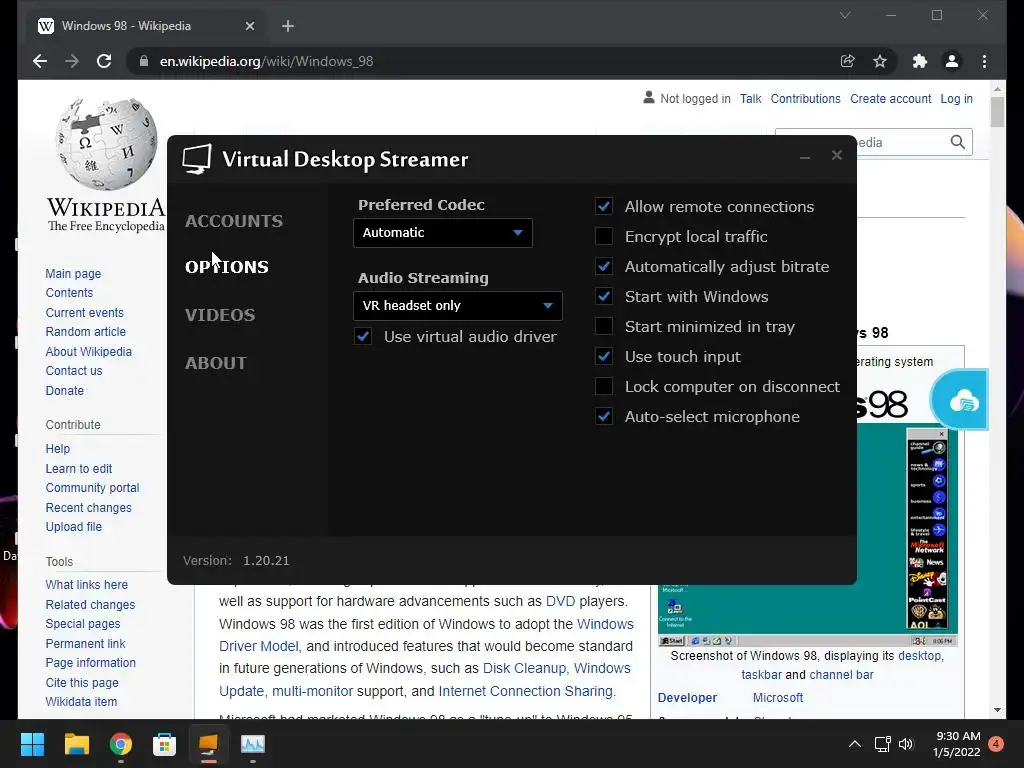Click the Create account link
The height and width of the screenshot is (768, 1024).
891,99
